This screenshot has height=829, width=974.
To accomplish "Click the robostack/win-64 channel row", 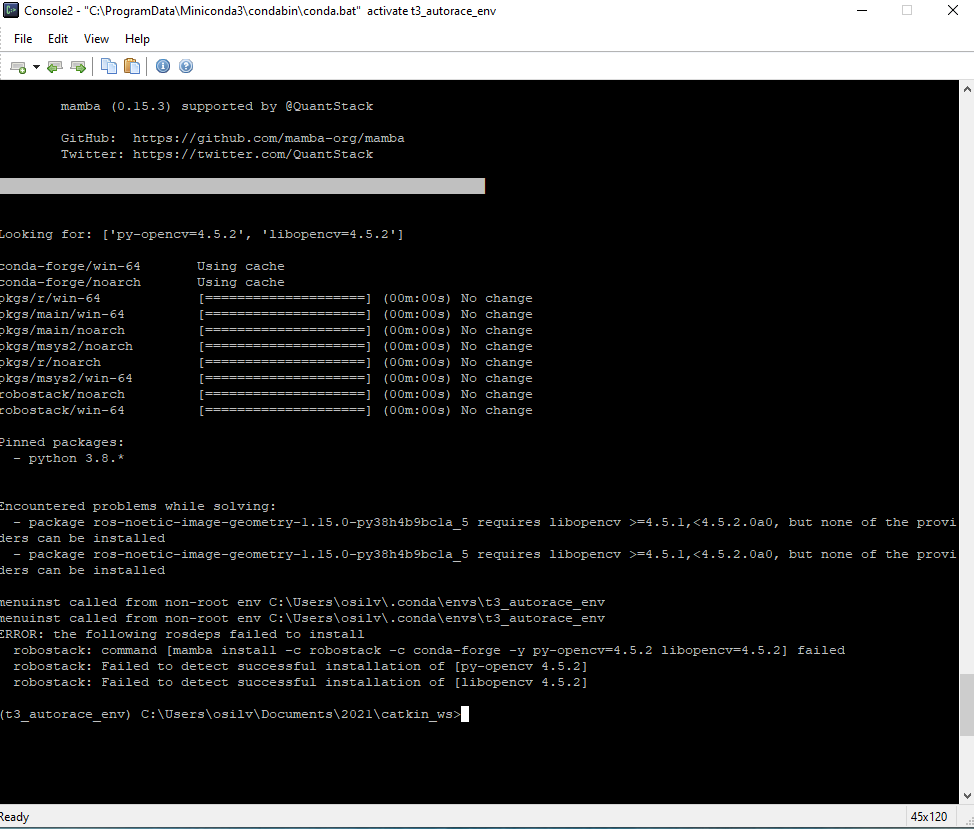I will pyautogui.click(x=266, y=410).
